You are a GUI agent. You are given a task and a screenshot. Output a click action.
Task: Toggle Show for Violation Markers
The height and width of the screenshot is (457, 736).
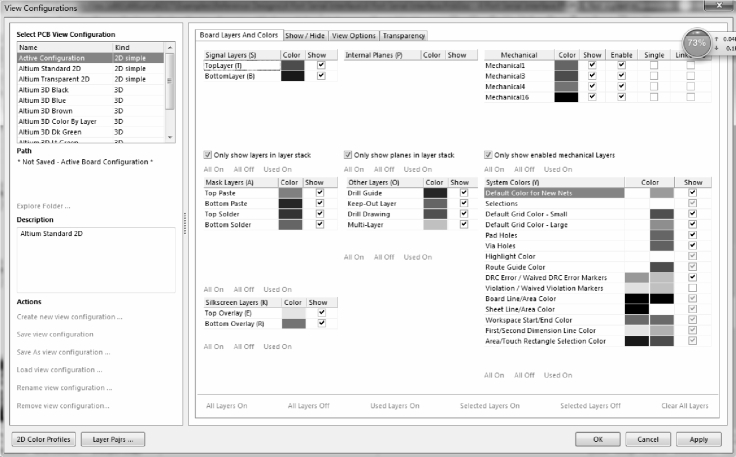[692, 288]
